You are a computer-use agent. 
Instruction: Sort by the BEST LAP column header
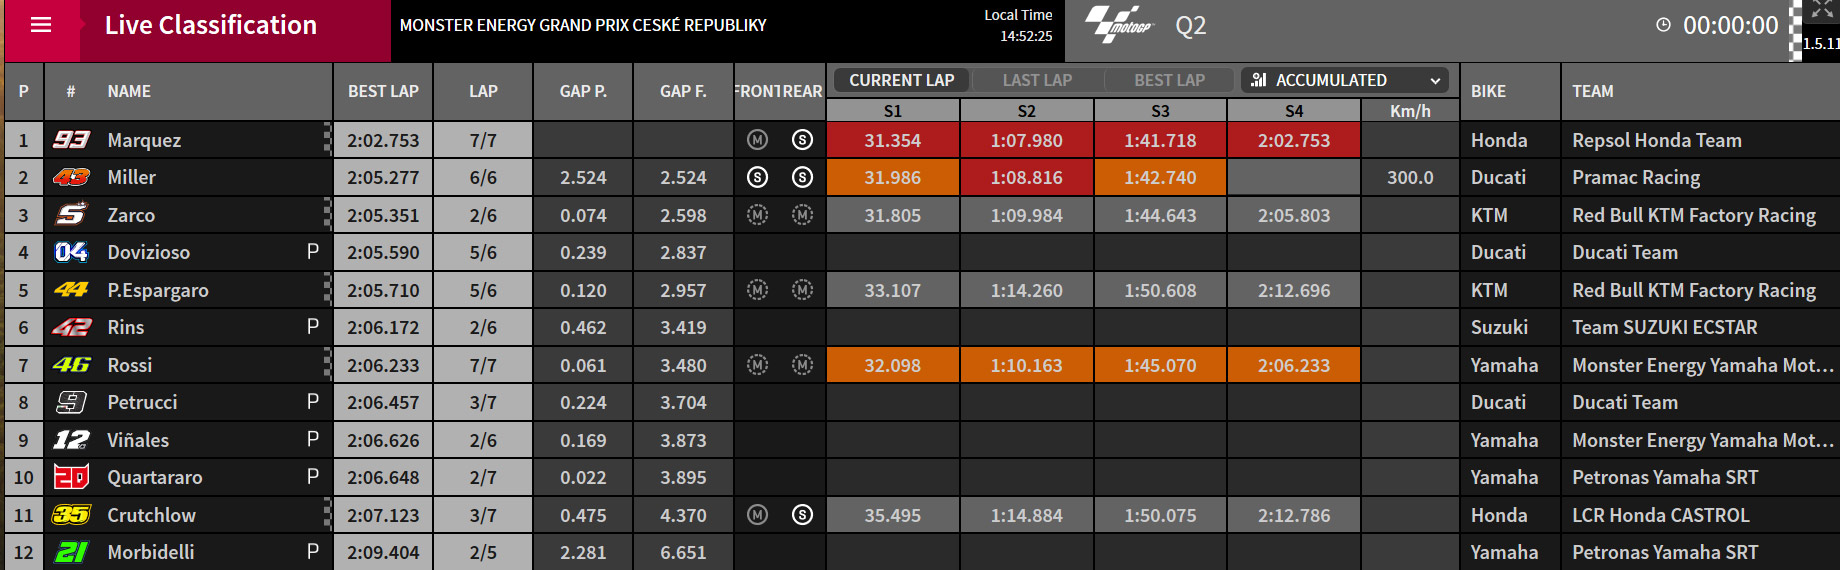[x=383, y=91]
